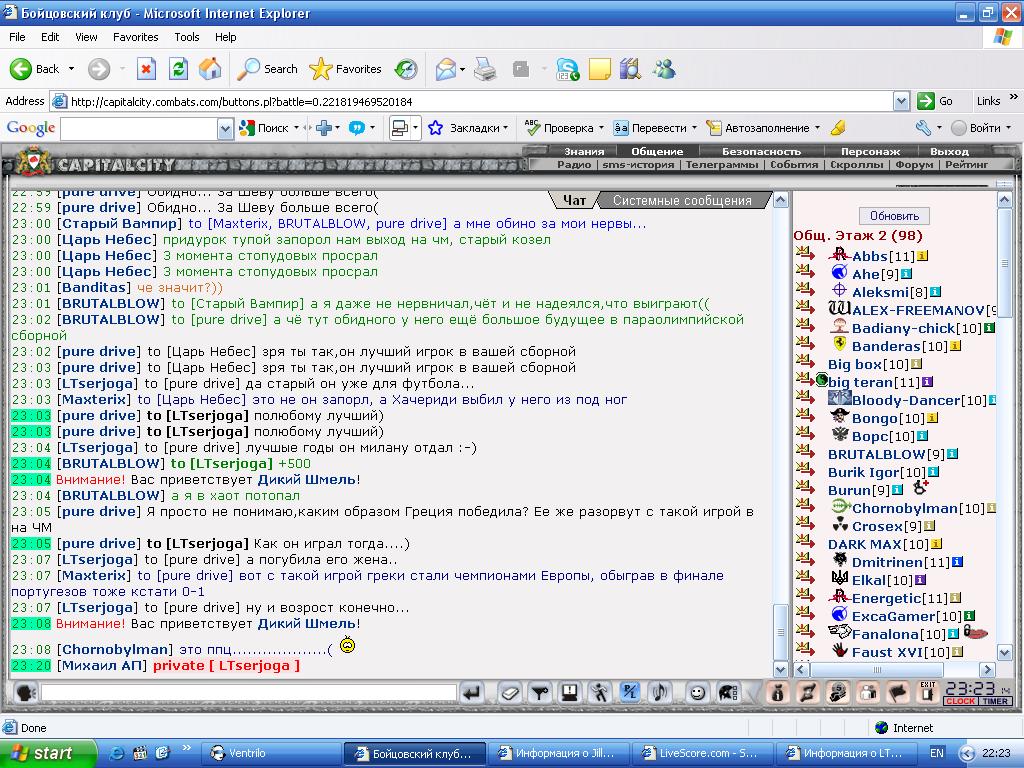Click the yellow note icon in toolbar
This screenshot has width=1024, height=768.
[x=600, y=69]
